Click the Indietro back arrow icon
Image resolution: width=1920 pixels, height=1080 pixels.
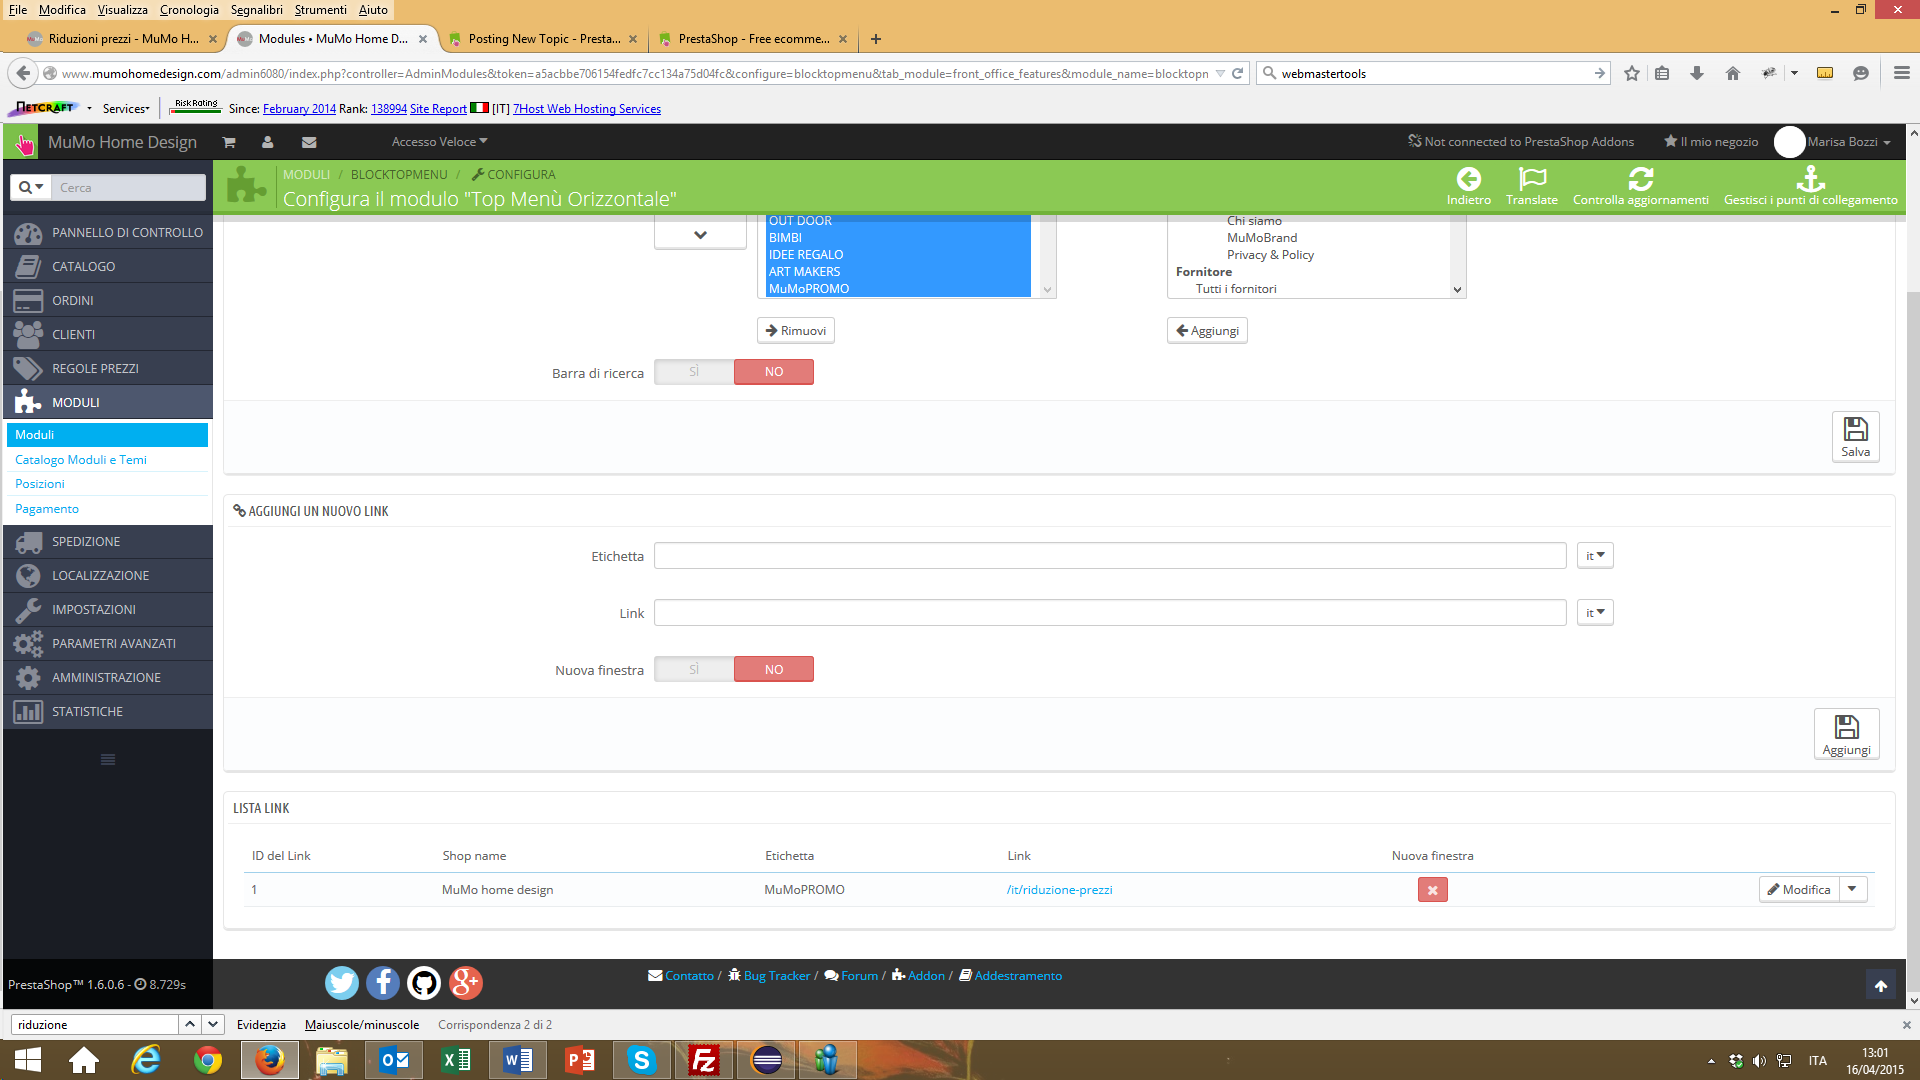pyautogui.click(x=1468, y=180)
